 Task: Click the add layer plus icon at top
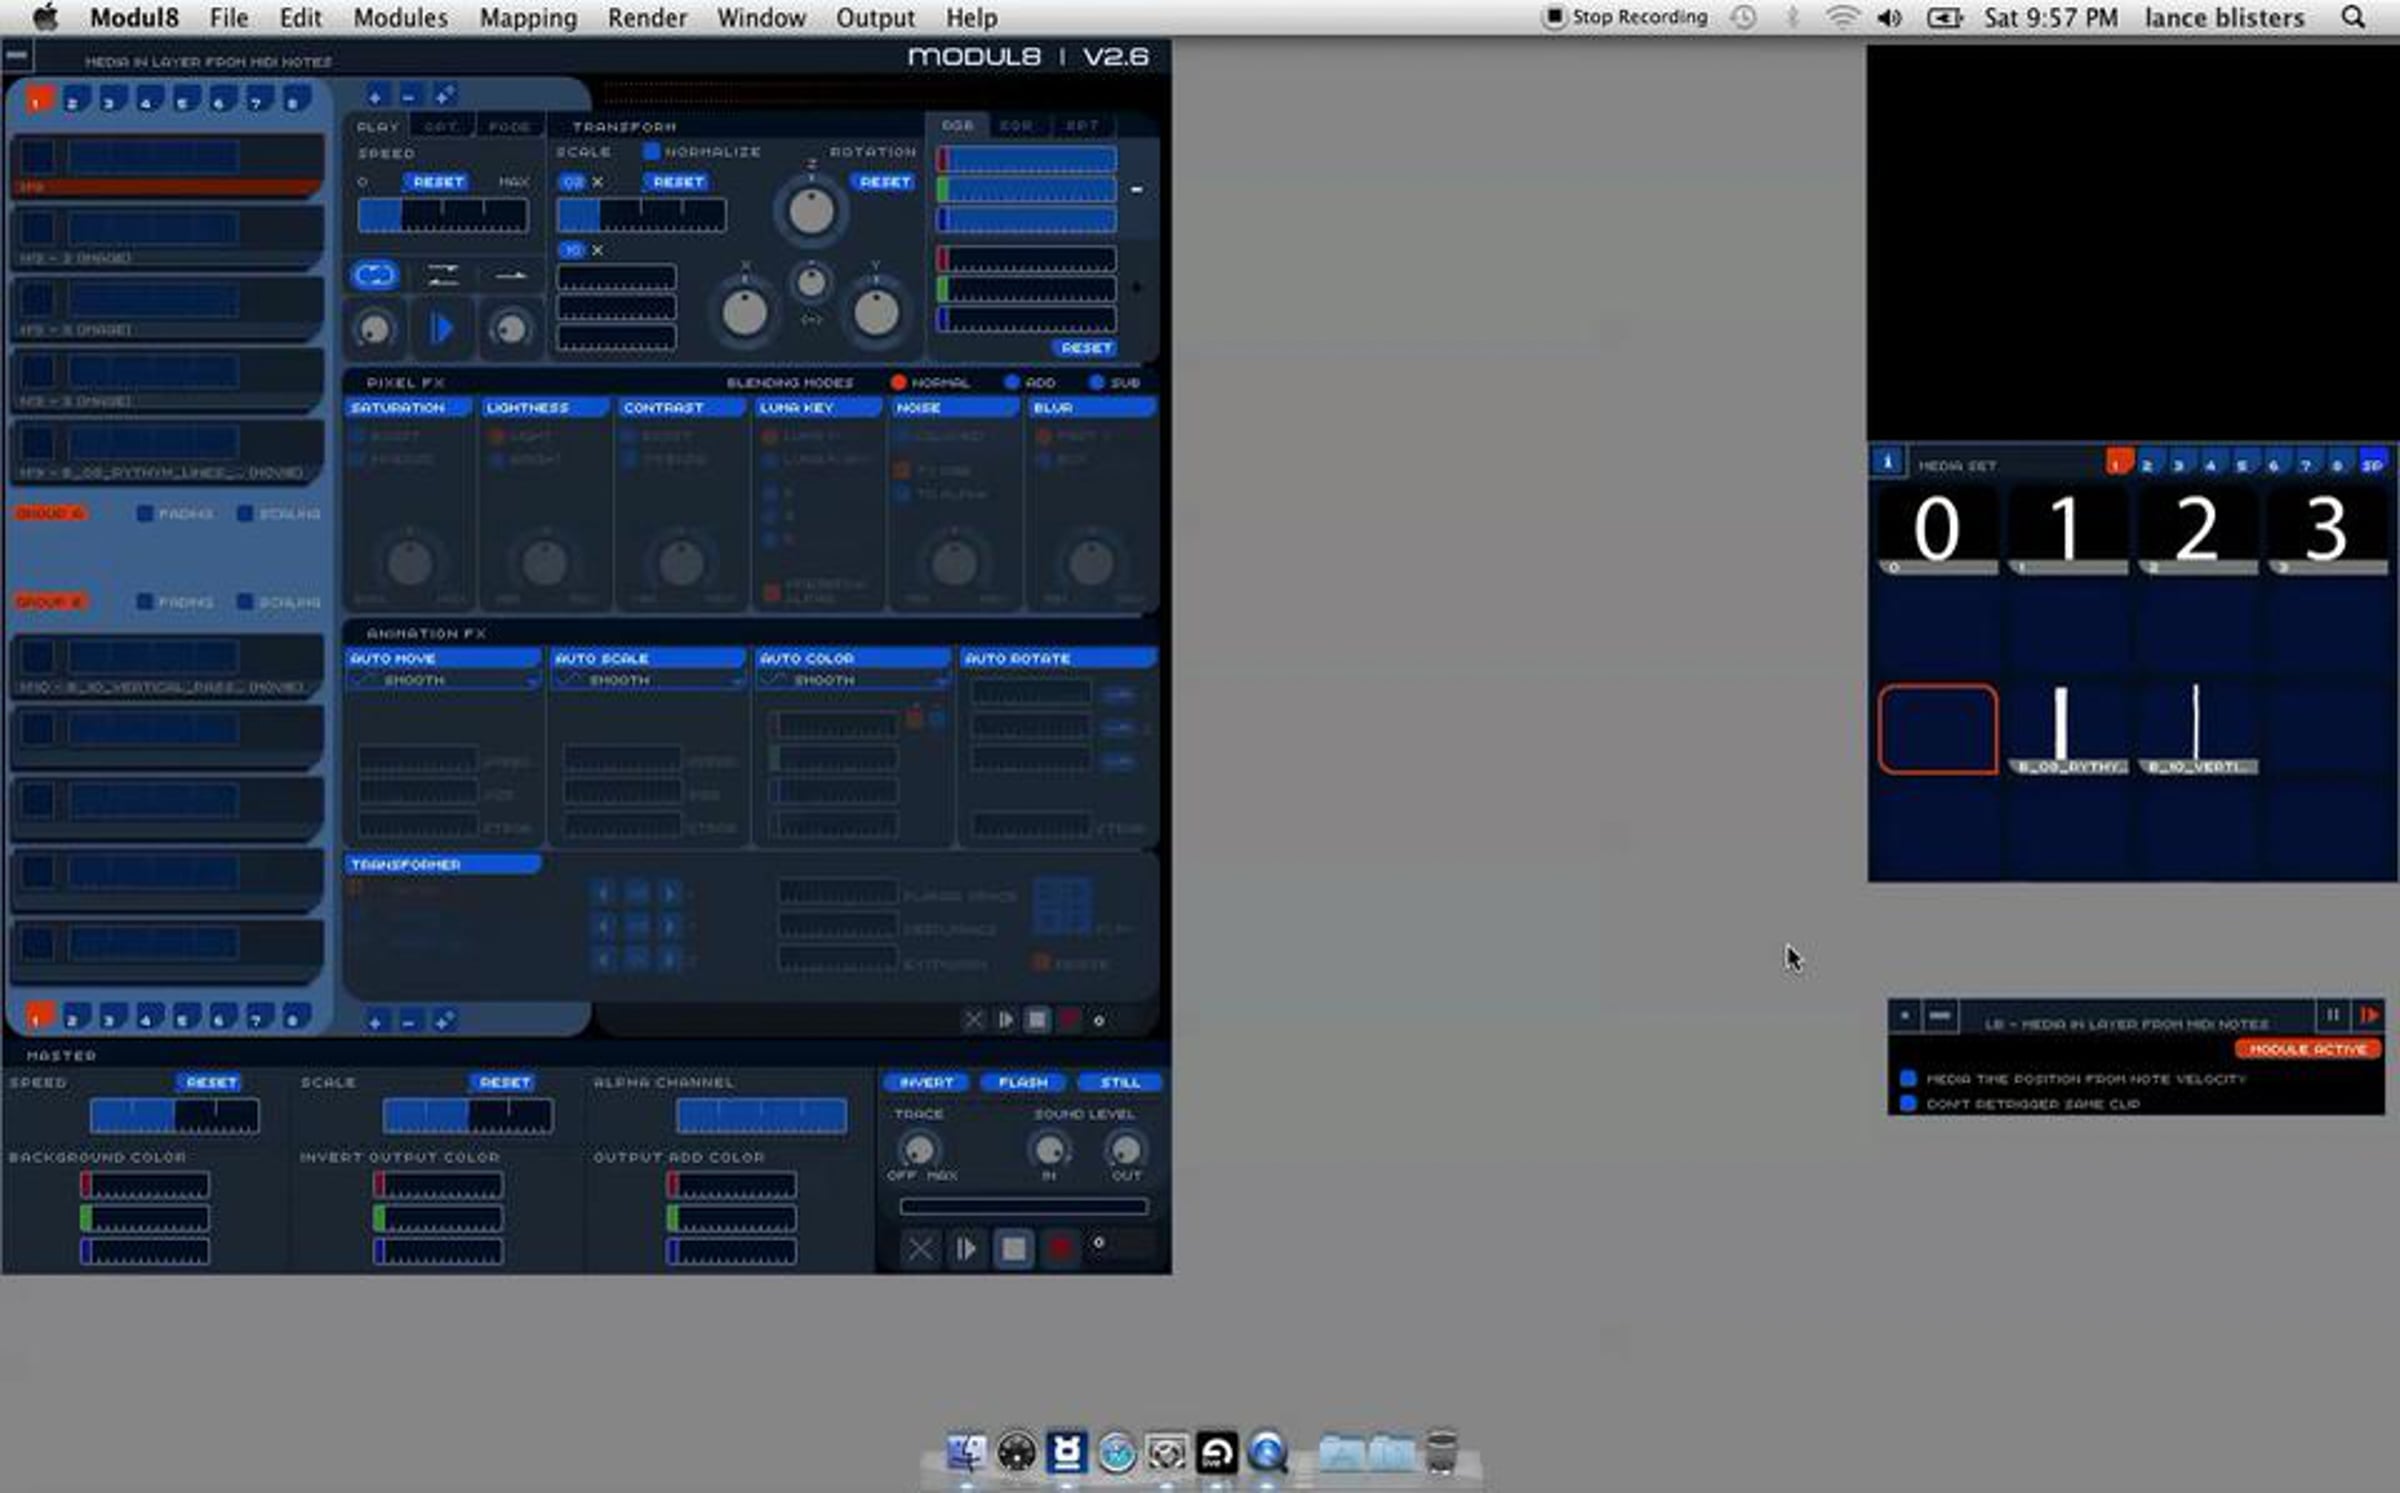[375, 97]
